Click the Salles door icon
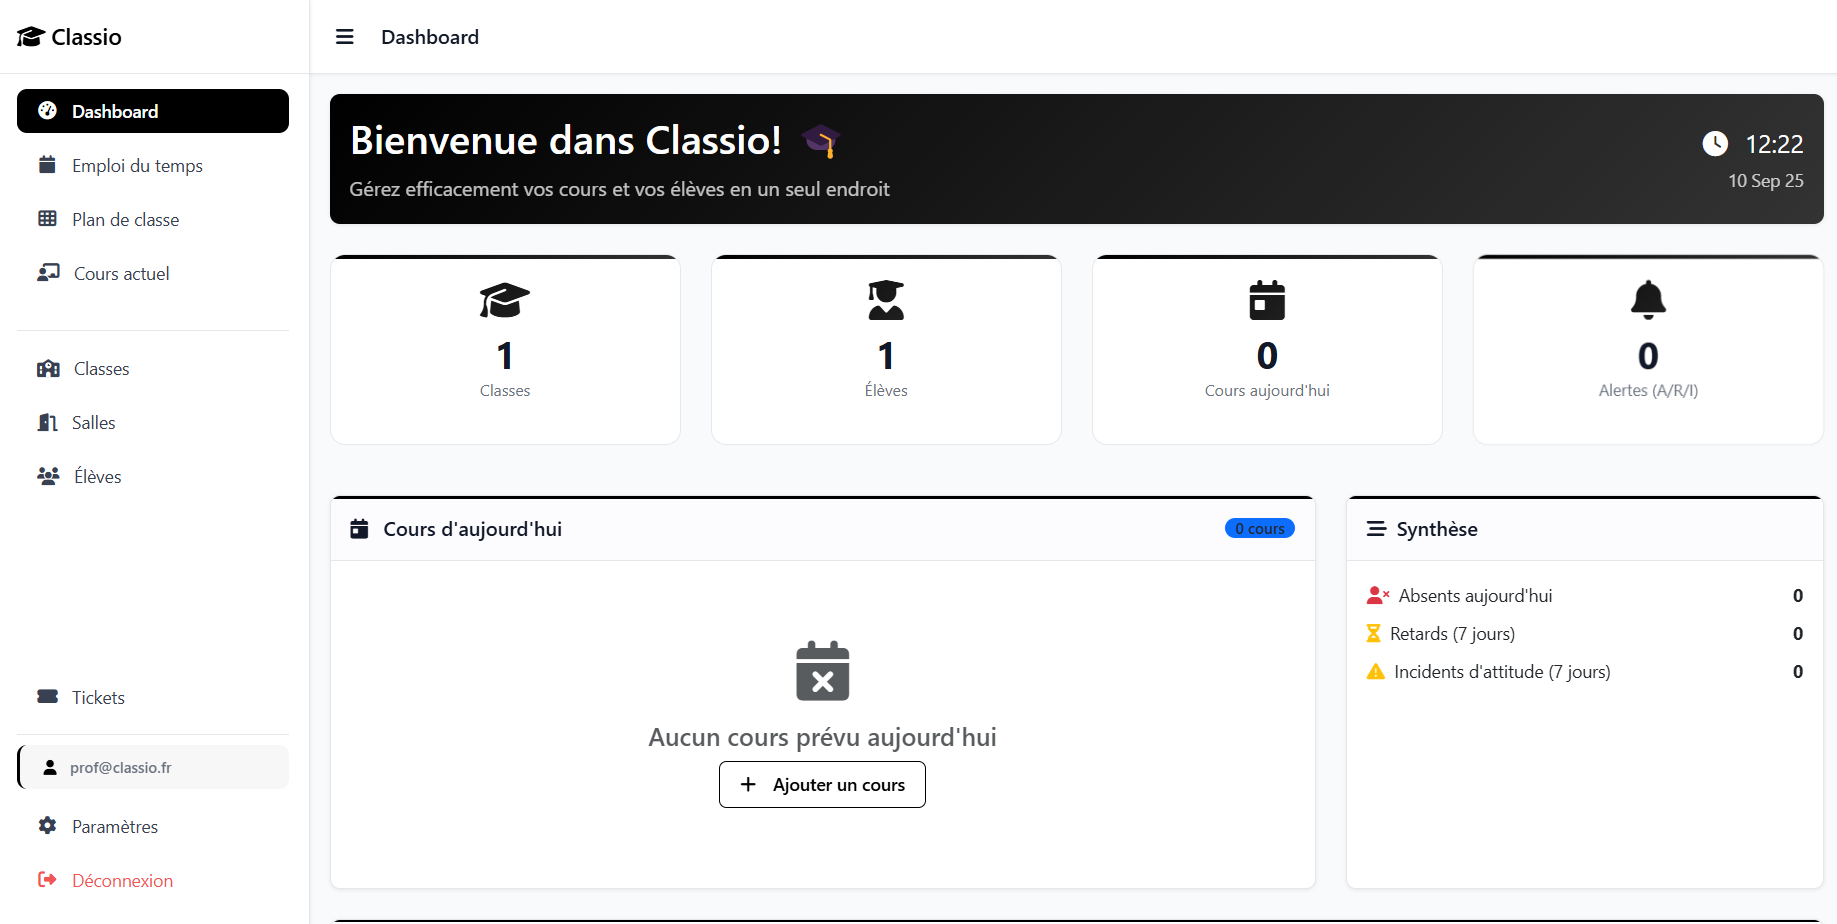 coord(47,423)
